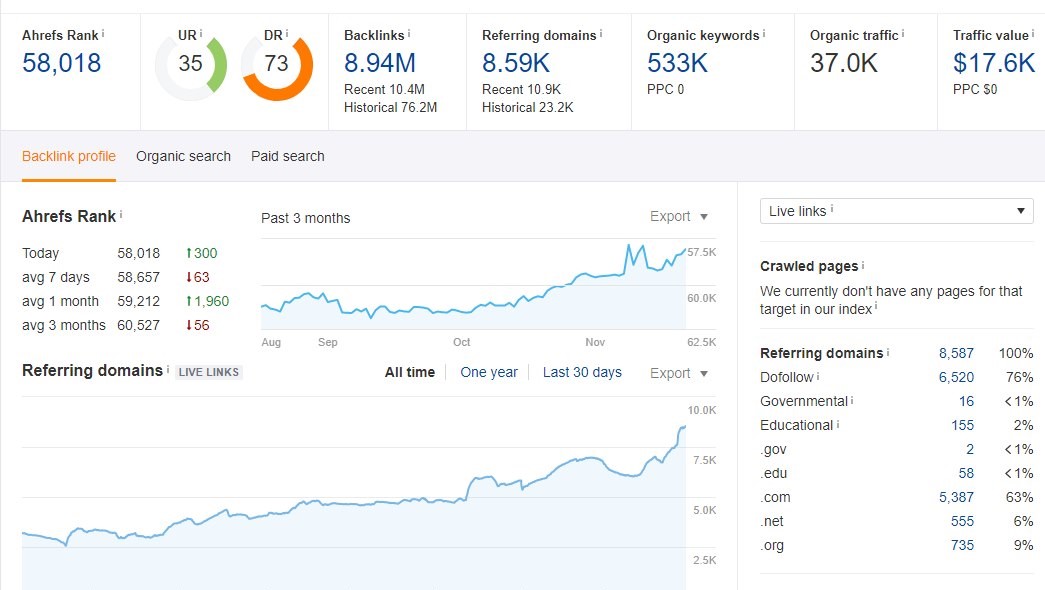
Task: Click info icon beside Organic traffic
Action: [x=903, y=34]
